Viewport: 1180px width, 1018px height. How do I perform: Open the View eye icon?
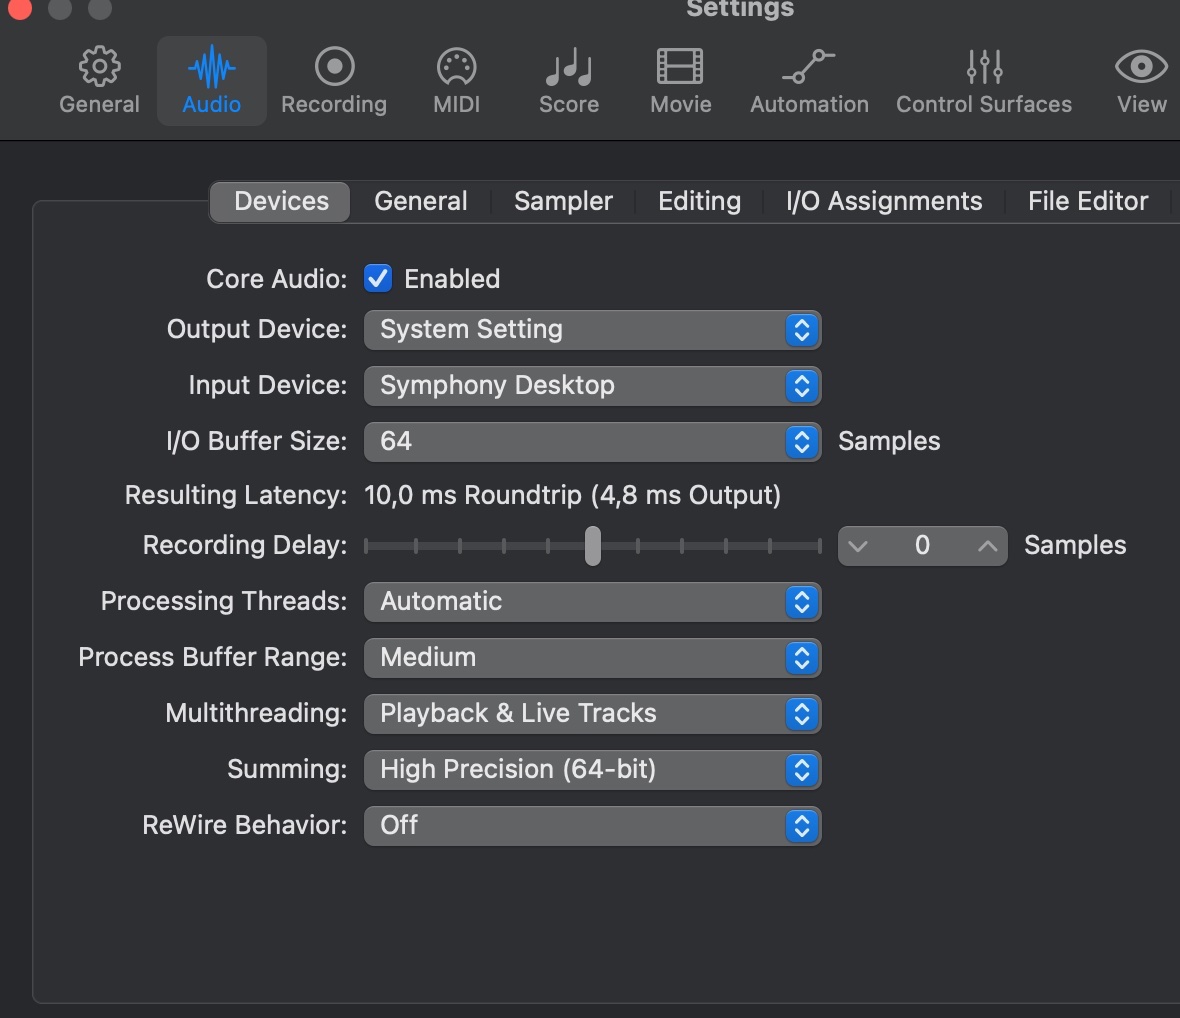click(1141, 67)
